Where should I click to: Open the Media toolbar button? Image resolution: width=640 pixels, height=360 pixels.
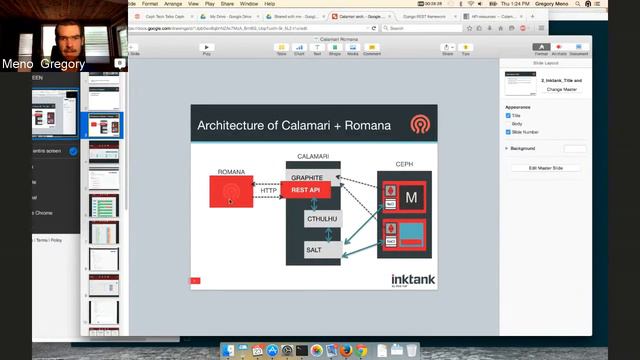click(353, 48)
